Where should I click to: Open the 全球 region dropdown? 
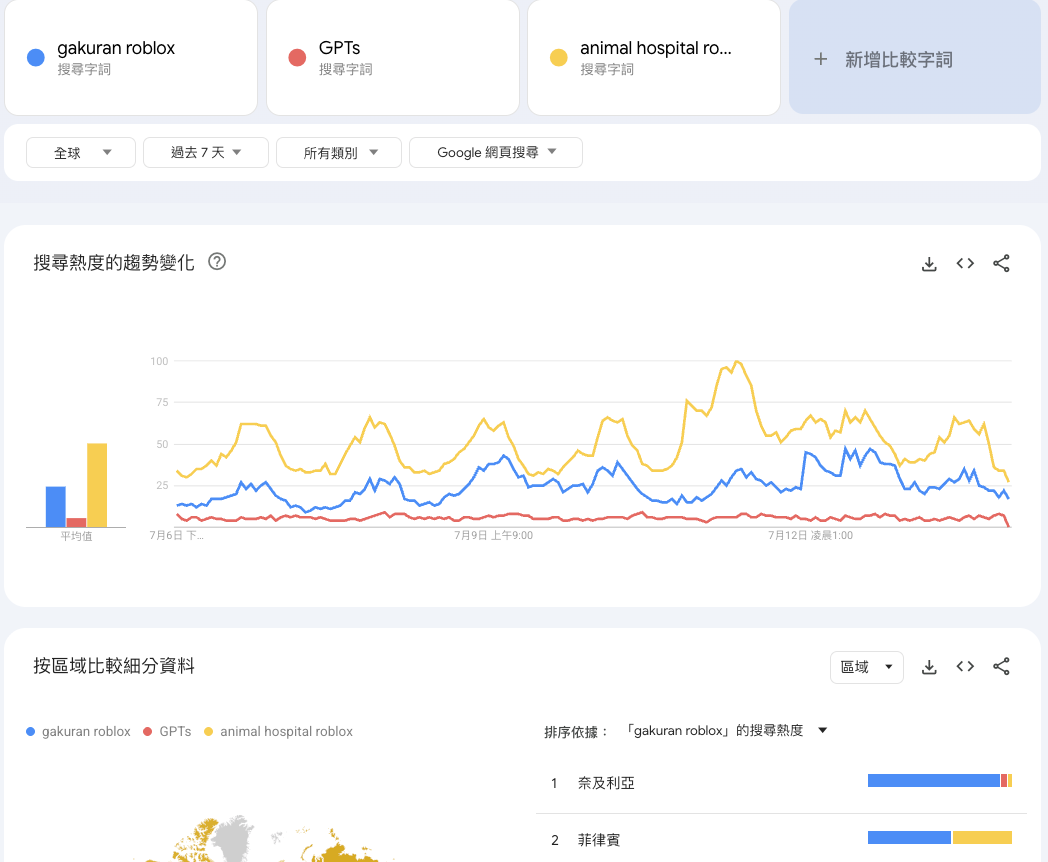81,152
